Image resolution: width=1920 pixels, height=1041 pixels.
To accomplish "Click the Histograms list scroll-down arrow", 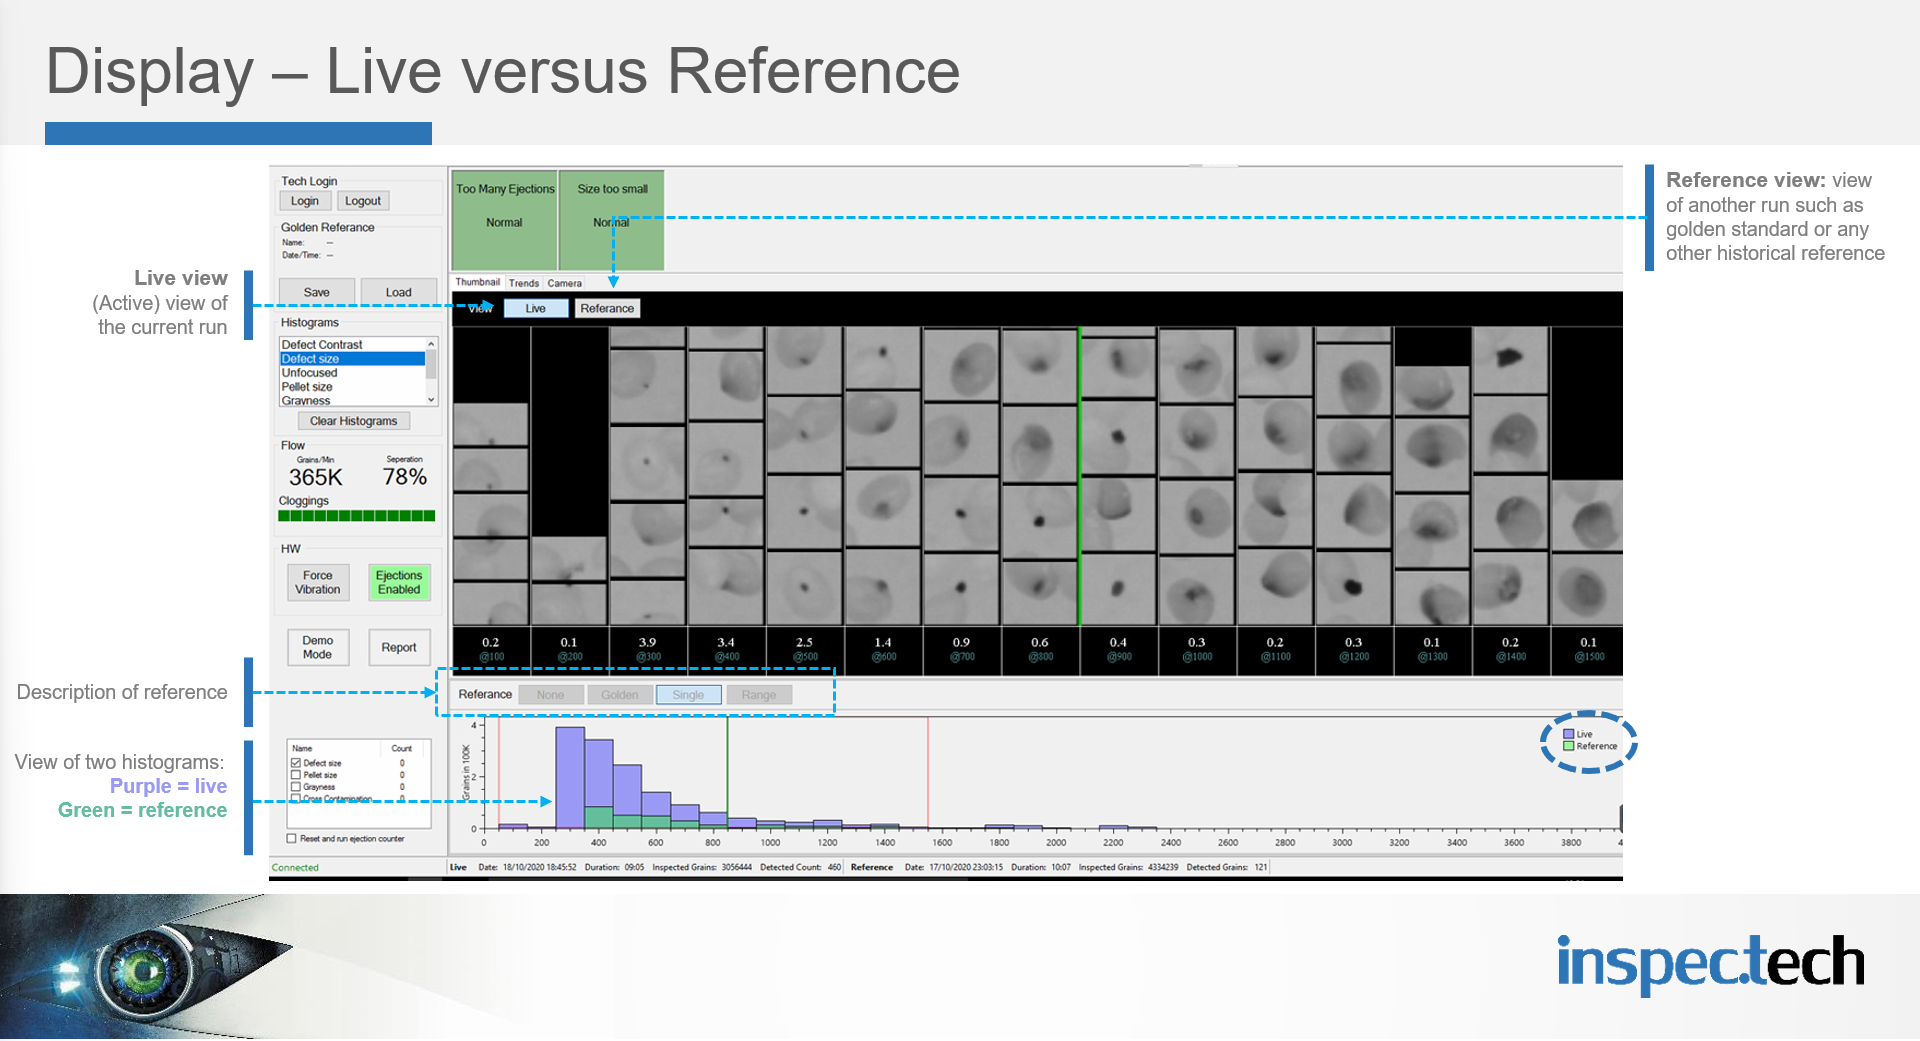I will coord(431,399).
